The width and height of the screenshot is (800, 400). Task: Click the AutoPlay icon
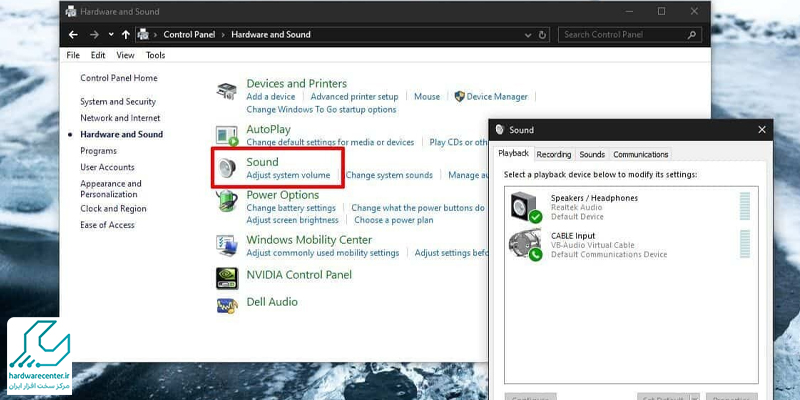pos(227,136)
